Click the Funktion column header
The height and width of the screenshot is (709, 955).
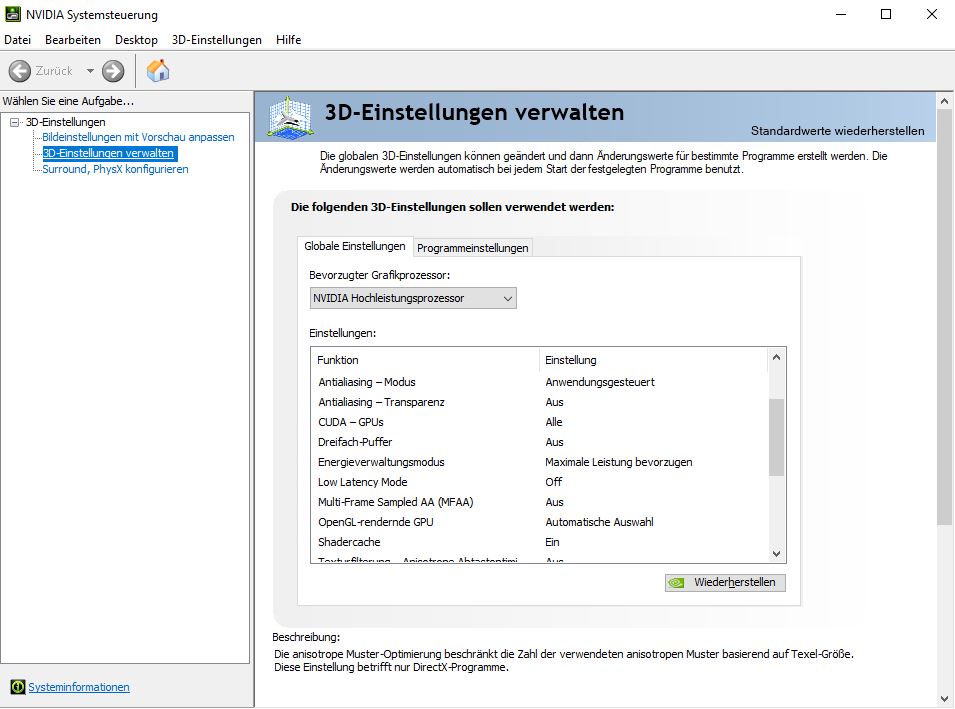[425, 359]
